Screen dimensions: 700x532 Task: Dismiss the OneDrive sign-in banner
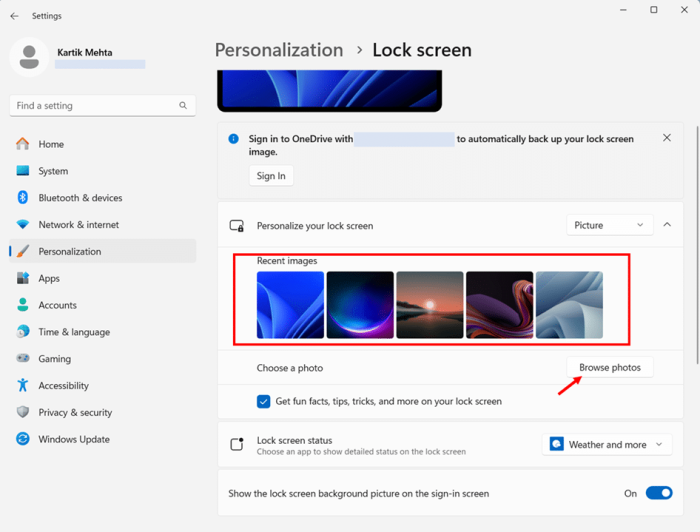click(667, 138)
